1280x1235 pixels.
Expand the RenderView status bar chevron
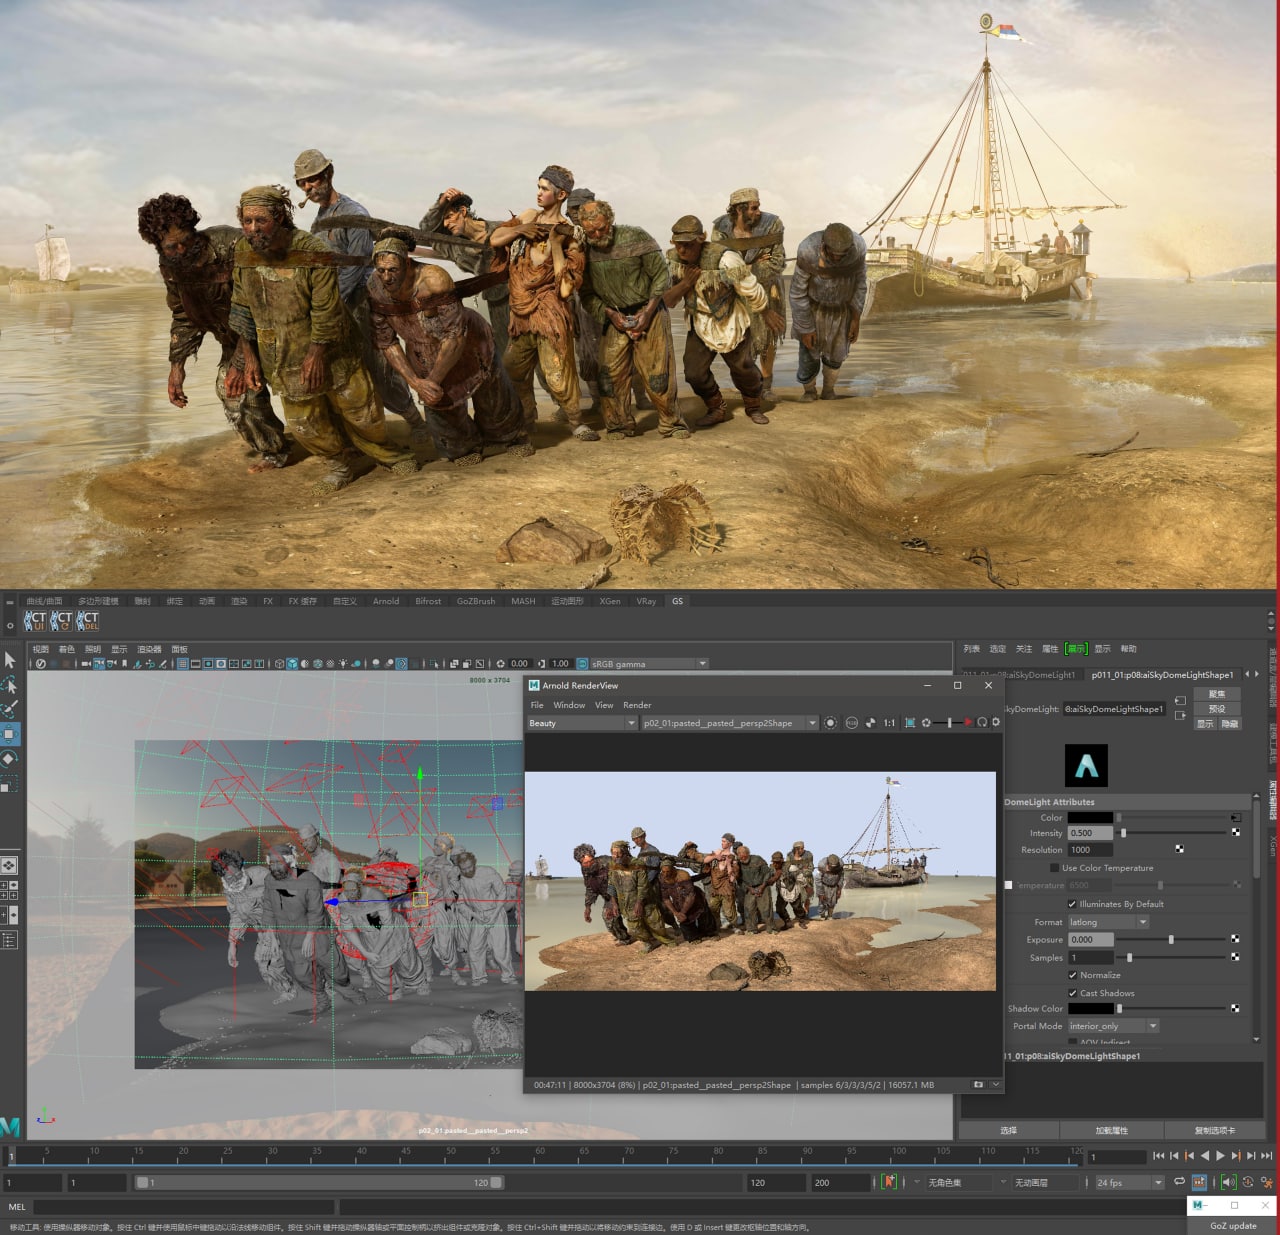(996, 1084)
